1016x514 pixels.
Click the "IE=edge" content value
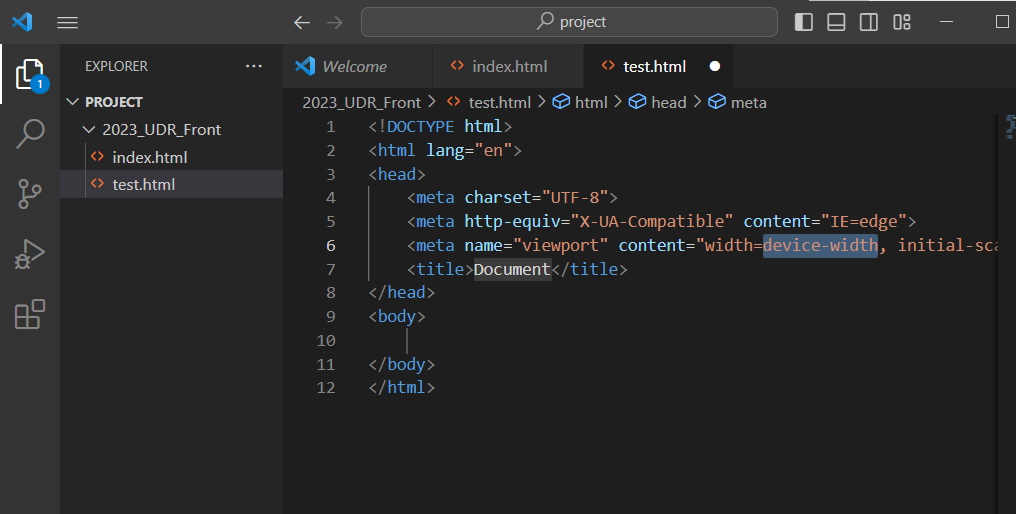[x=864, y=222]
